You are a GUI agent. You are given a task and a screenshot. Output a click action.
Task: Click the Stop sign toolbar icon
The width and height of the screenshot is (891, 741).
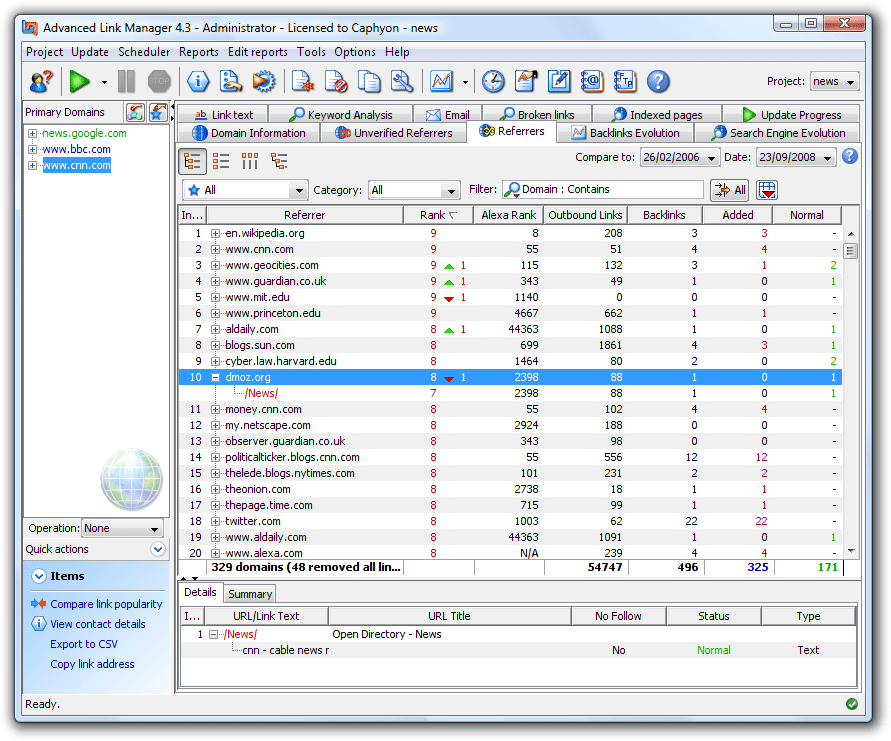click(159, 81)
